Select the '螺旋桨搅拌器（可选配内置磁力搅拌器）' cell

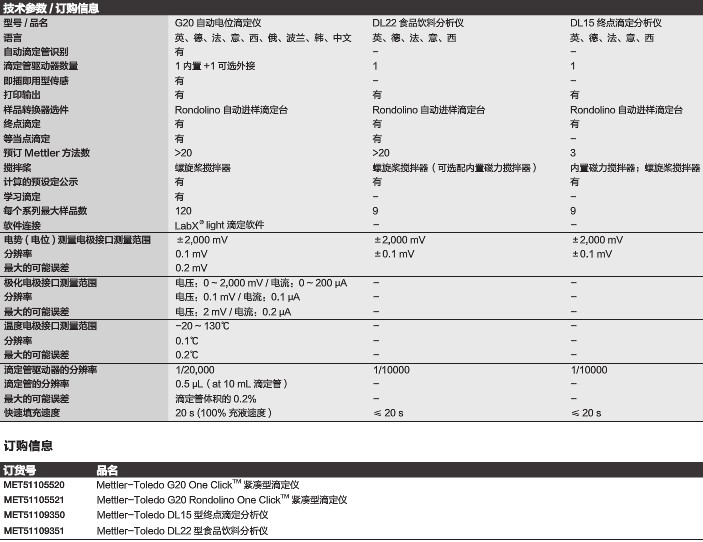pos(455,168)
